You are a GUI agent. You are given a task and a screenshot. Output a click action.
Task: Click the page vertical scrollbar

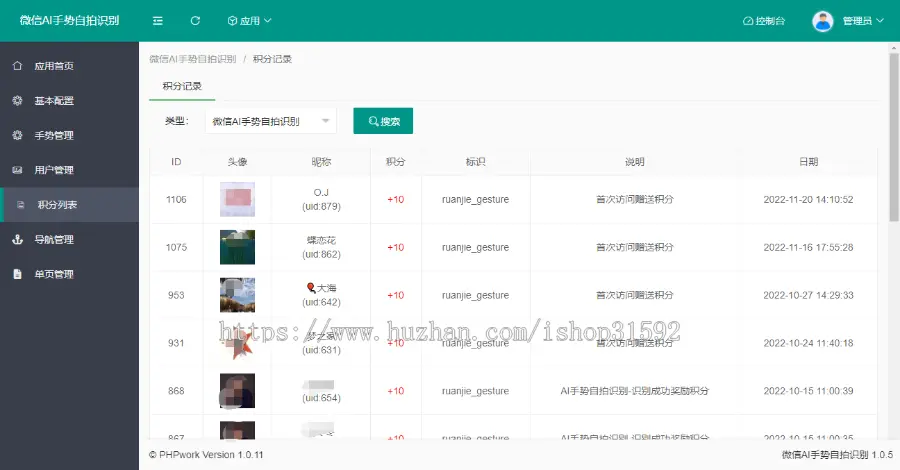(894, 138)
